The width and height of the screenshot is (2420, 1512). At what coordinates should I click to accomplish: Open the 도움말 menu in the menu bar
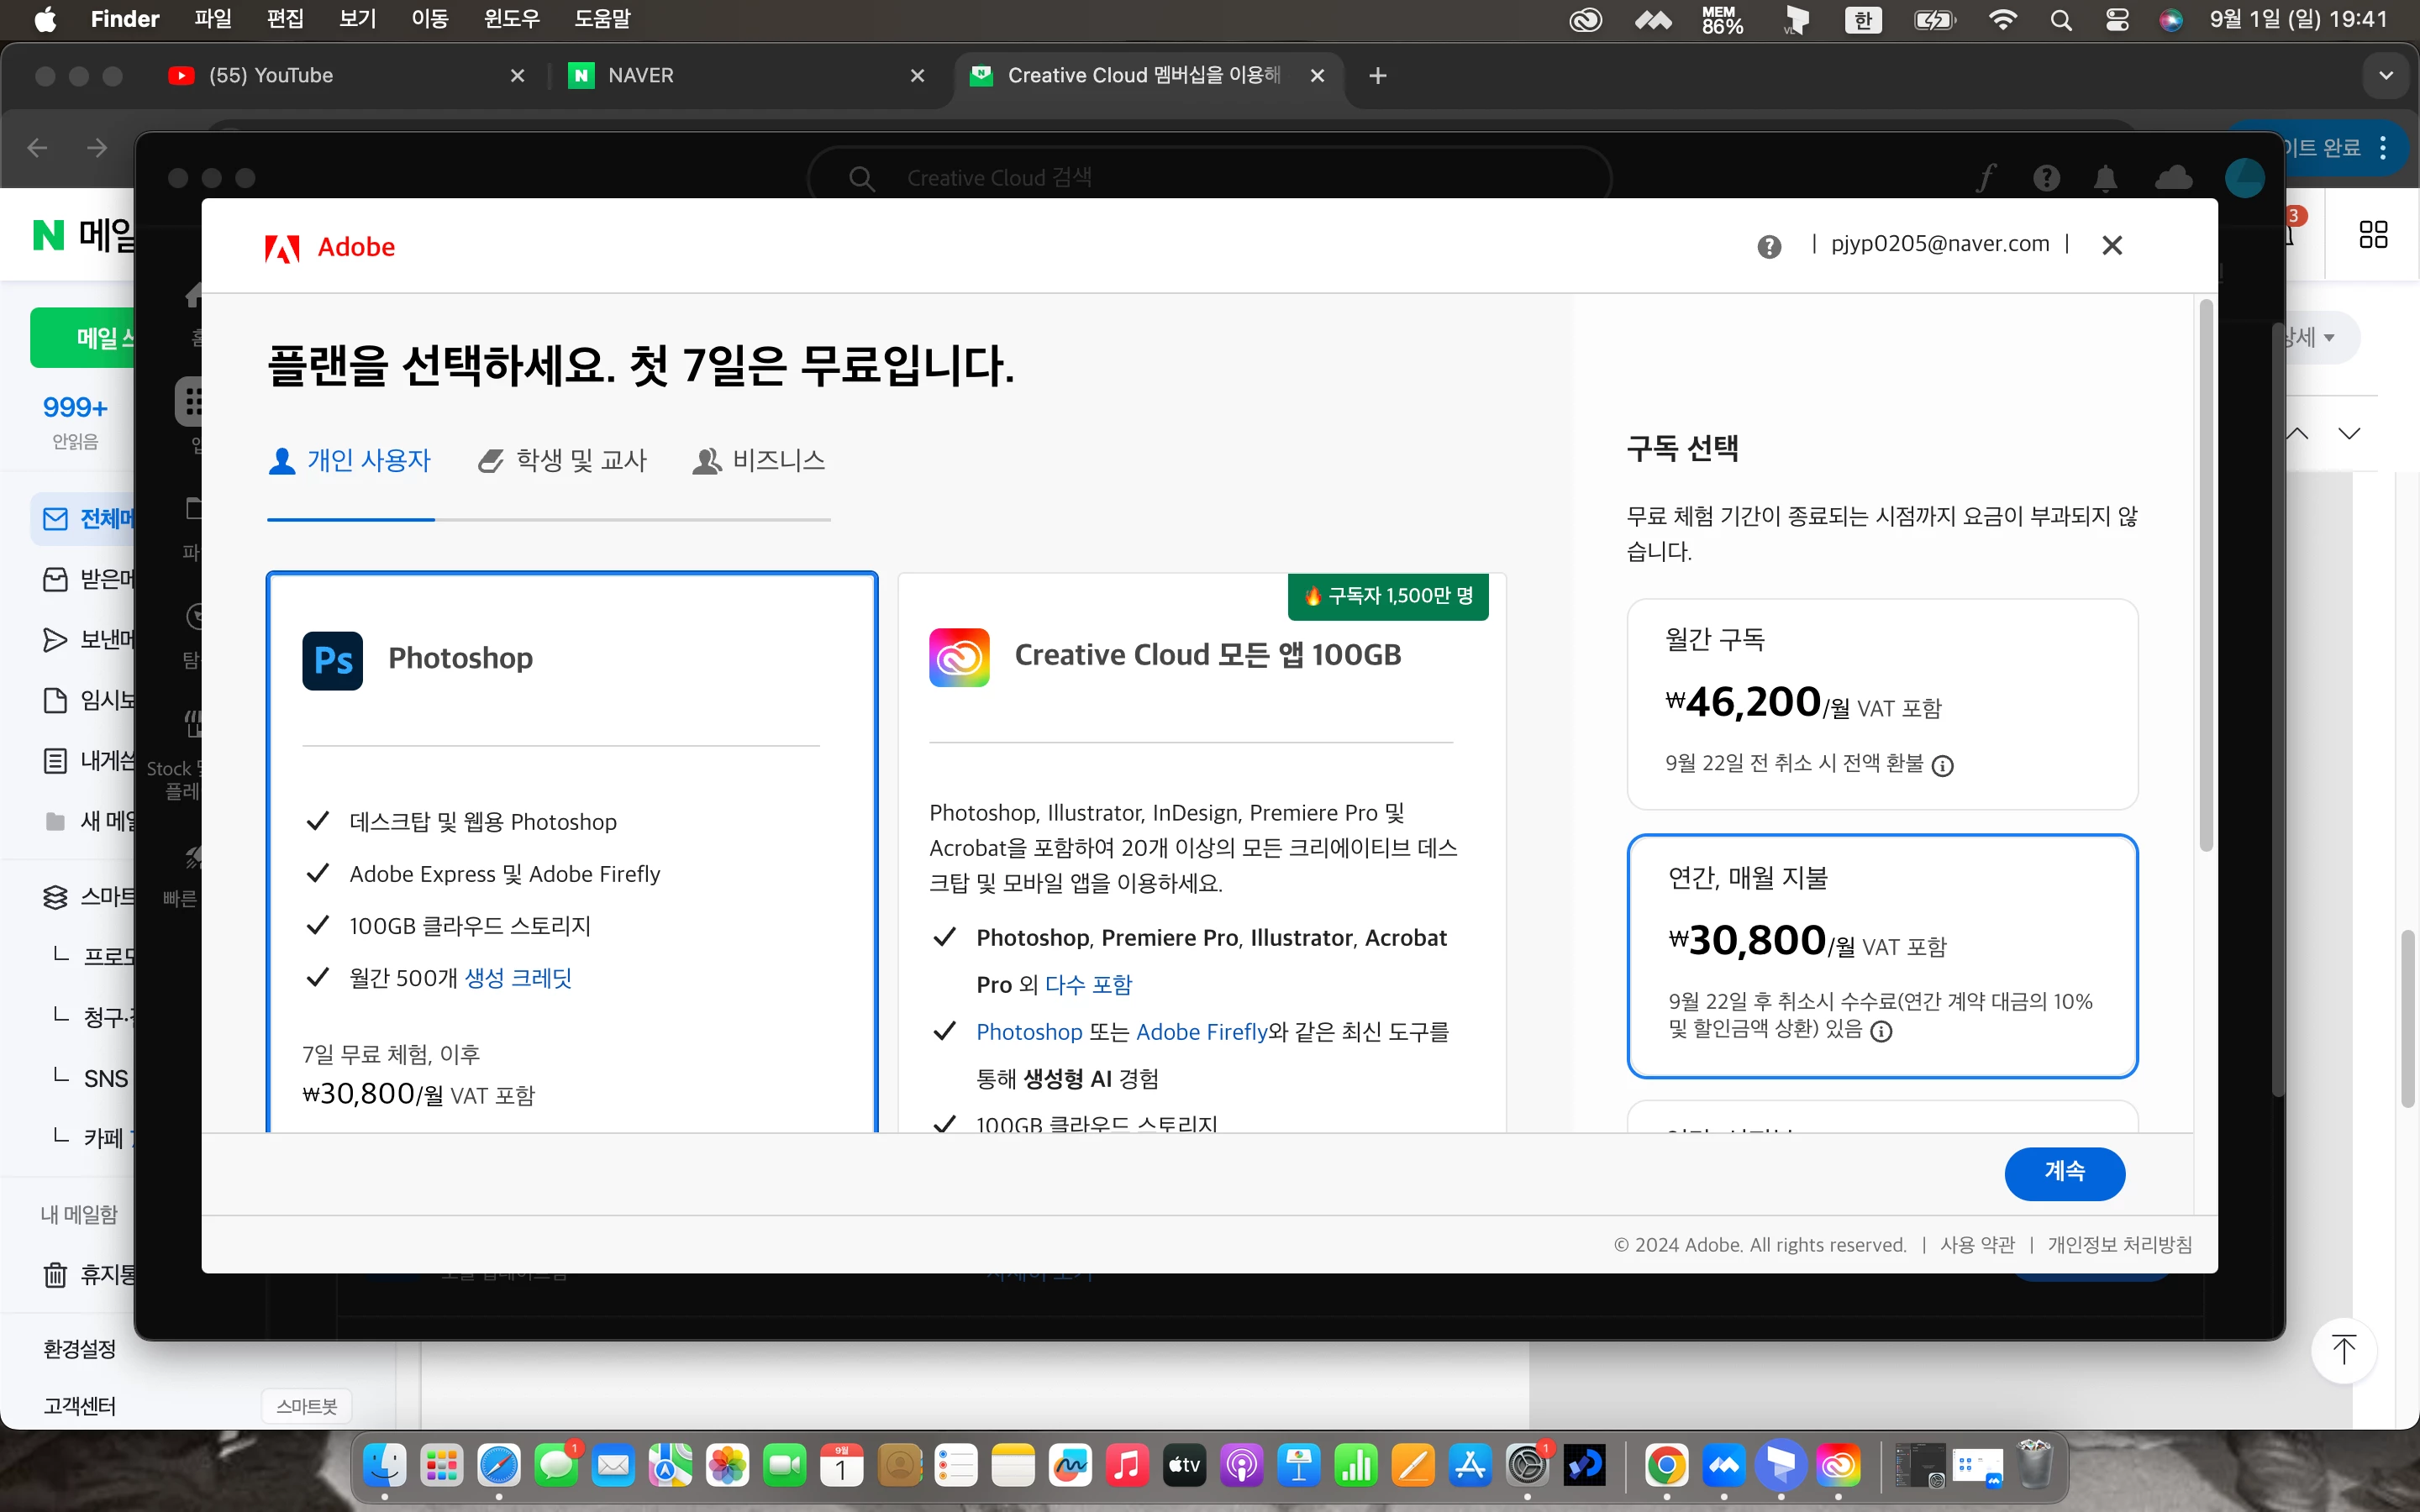[x=602, y=19]
